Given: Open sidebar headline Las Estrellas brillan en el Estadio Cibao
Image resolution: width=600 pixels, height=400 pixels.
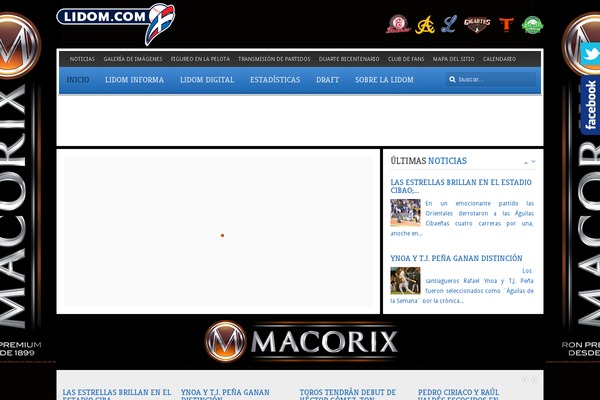Looking at the screenshot, I should 461,186.
